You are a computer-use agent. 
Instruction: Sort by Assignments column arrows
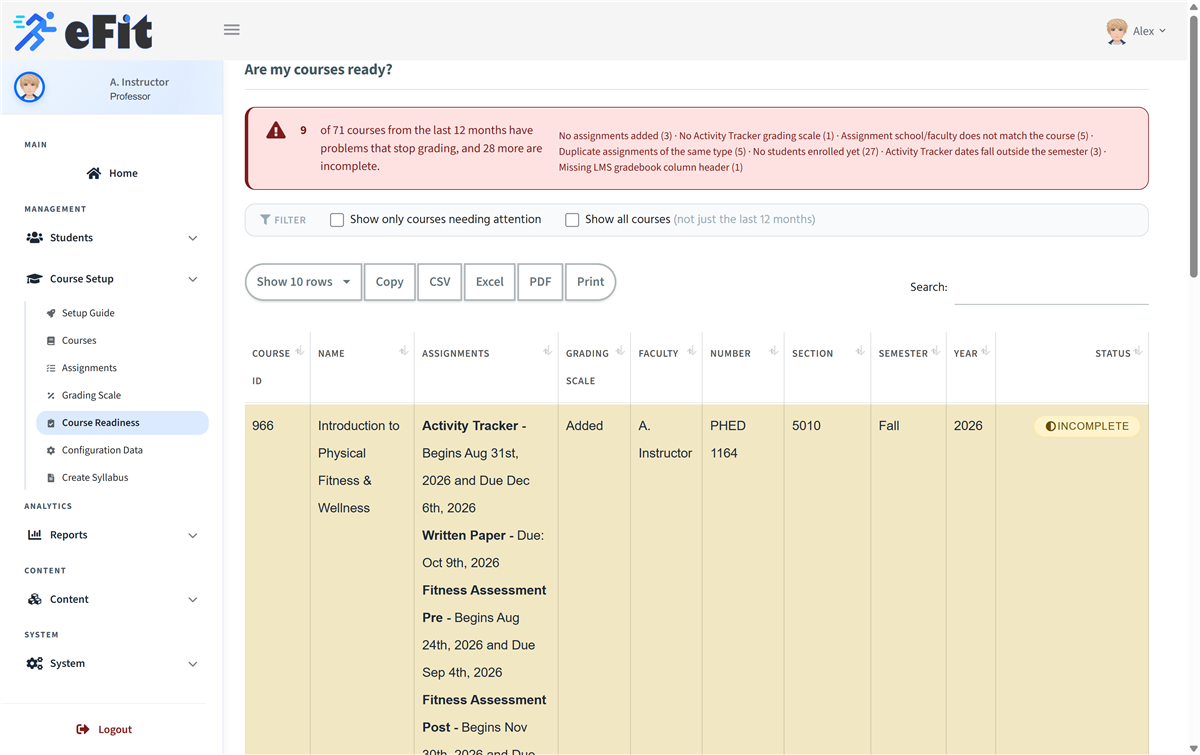click(547, 351)
